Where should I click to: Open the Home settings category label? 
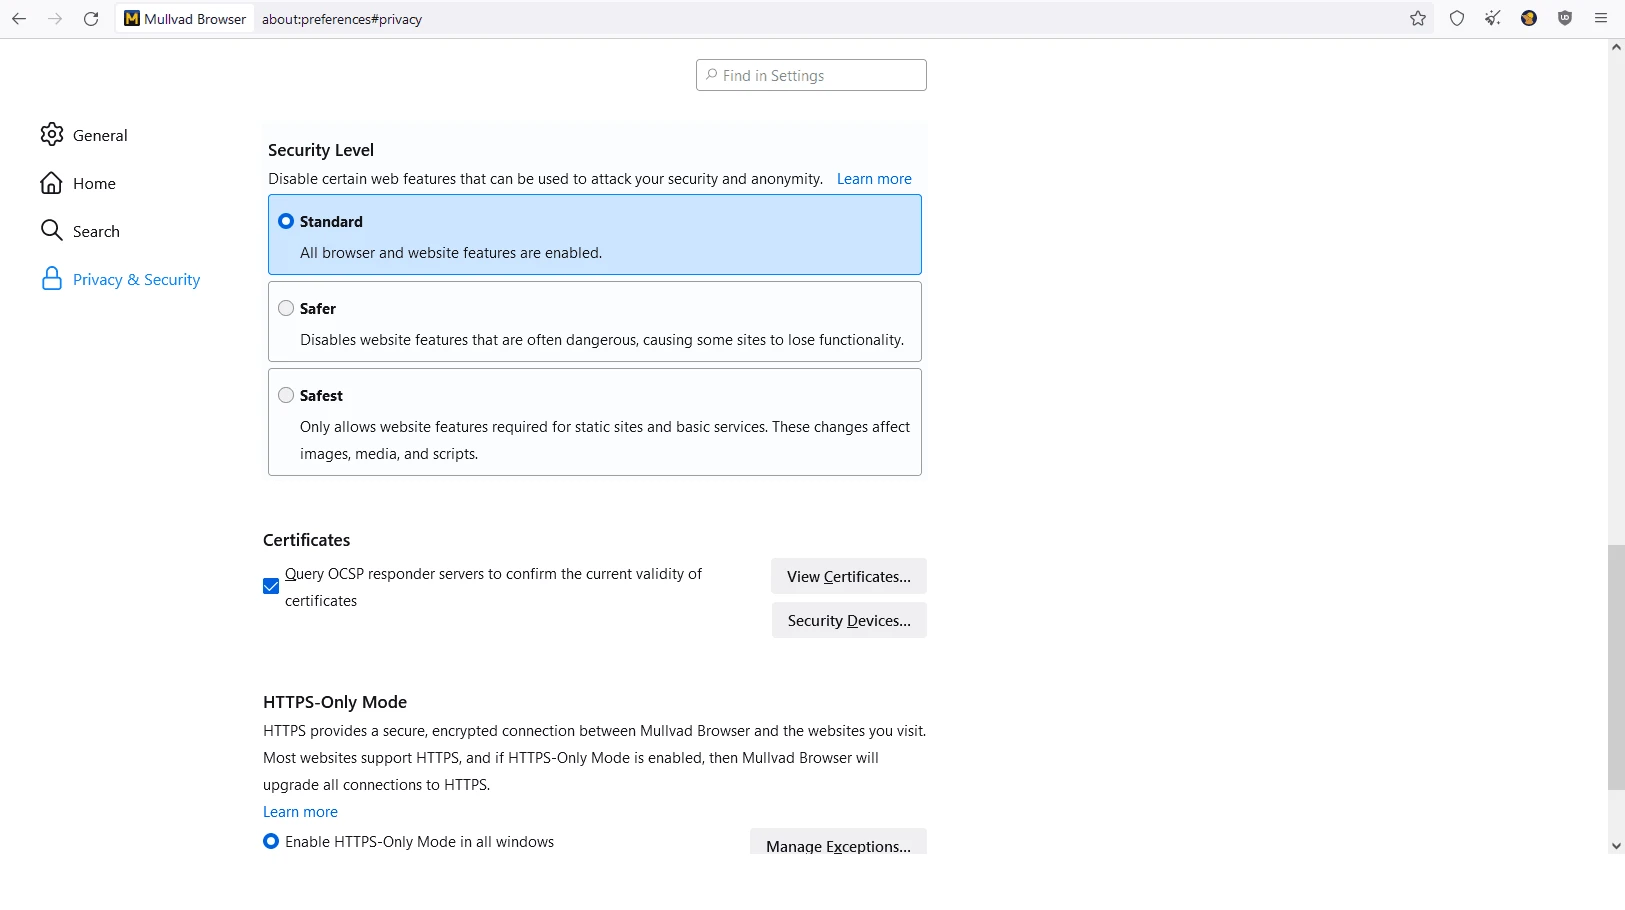click(94, 183)
